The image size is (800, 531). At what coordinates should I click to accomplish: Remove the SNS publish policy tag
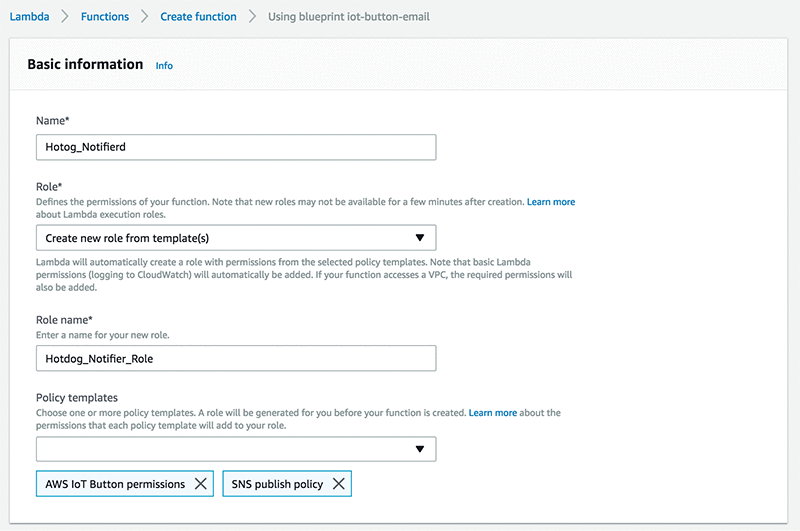[339, 484]
